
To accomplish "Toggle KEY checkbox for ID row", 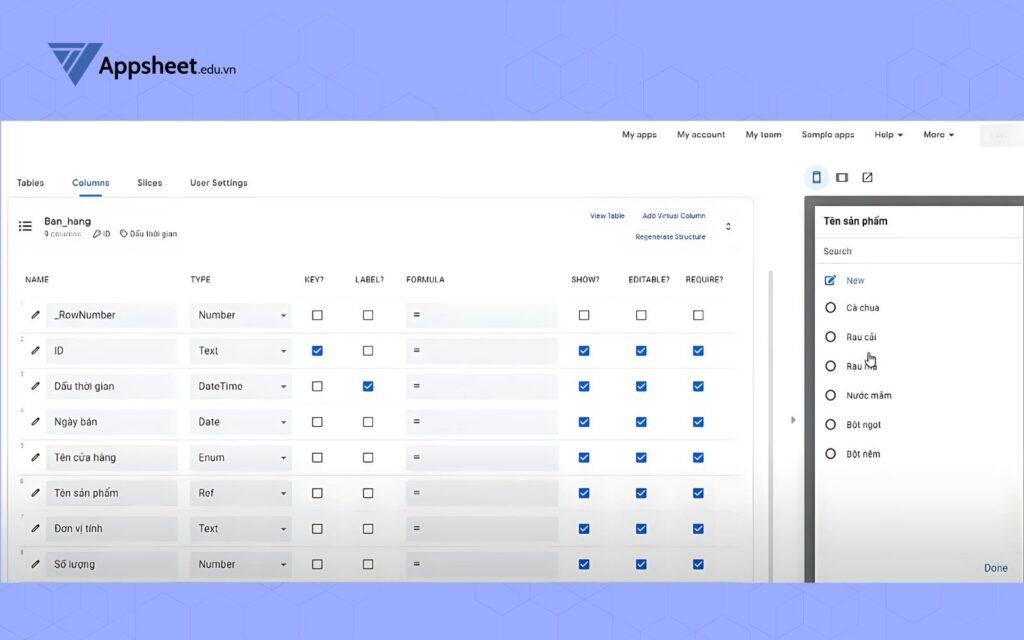I will pos(317,351).
